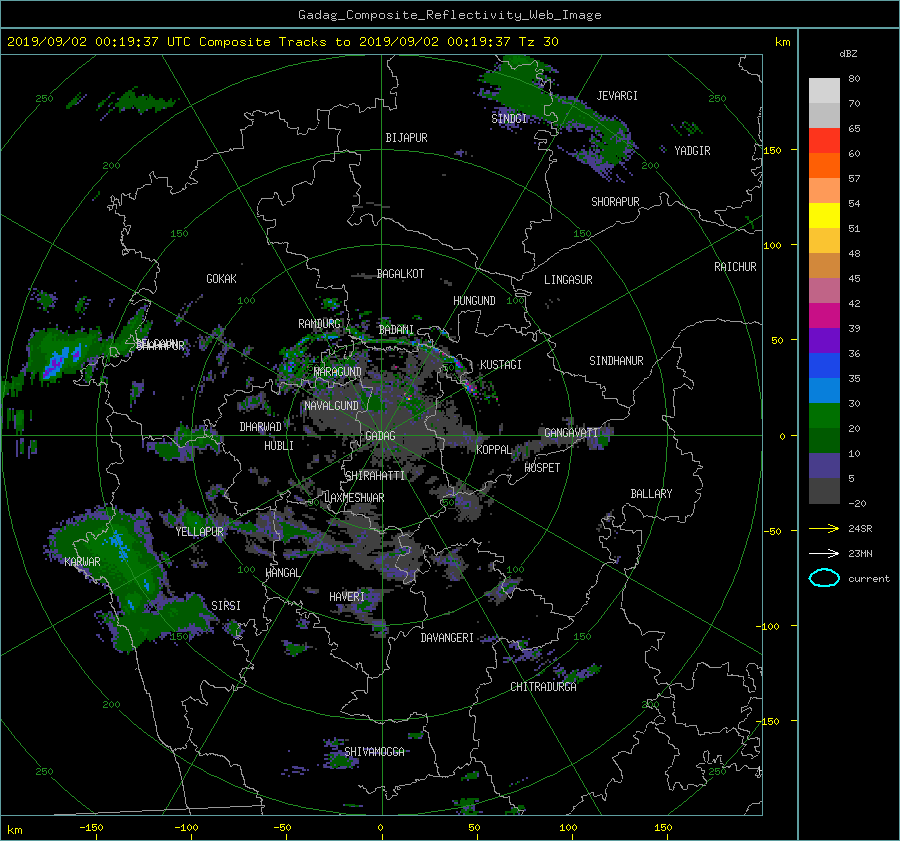Click the LINGASUR city label
This screenshot has width=900, height=841.
click(568, 280)
